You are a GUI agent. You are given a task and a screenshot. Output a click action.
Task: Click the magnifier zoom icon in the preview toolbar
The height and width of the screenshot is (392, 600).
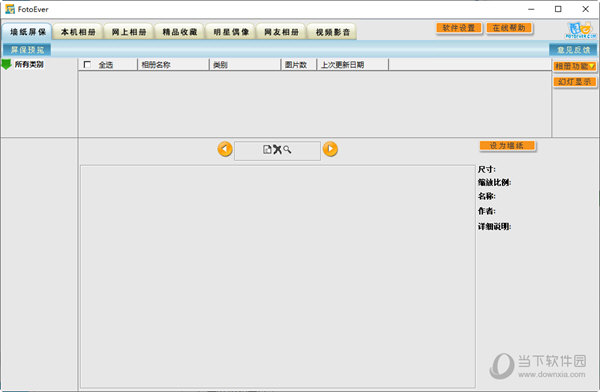pos(287,149)
